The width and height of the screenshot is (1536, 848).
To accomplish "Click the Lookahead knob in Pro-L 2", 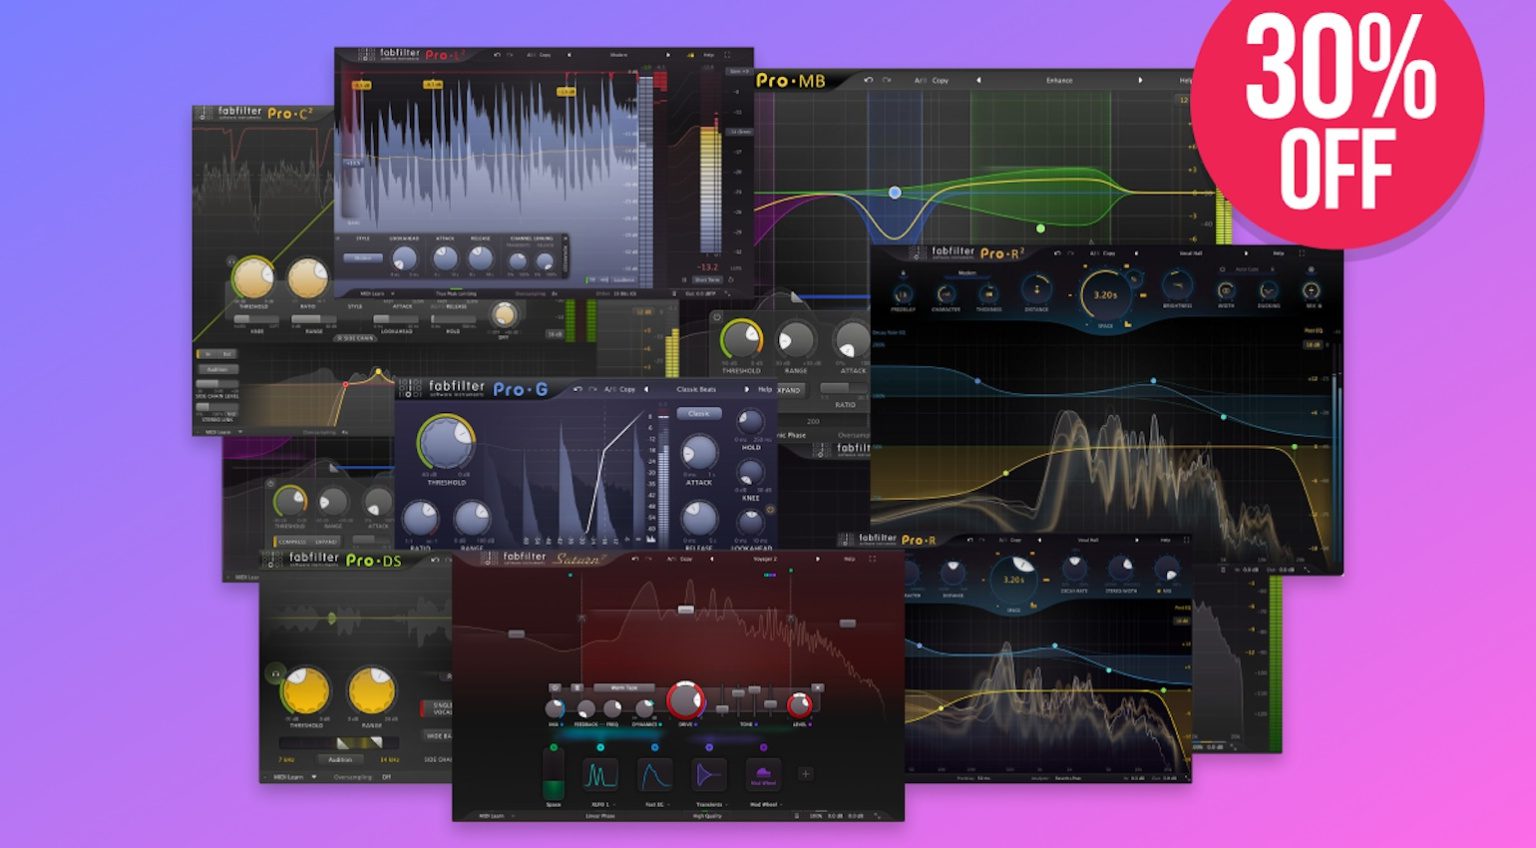I will [x=405, y=258].
